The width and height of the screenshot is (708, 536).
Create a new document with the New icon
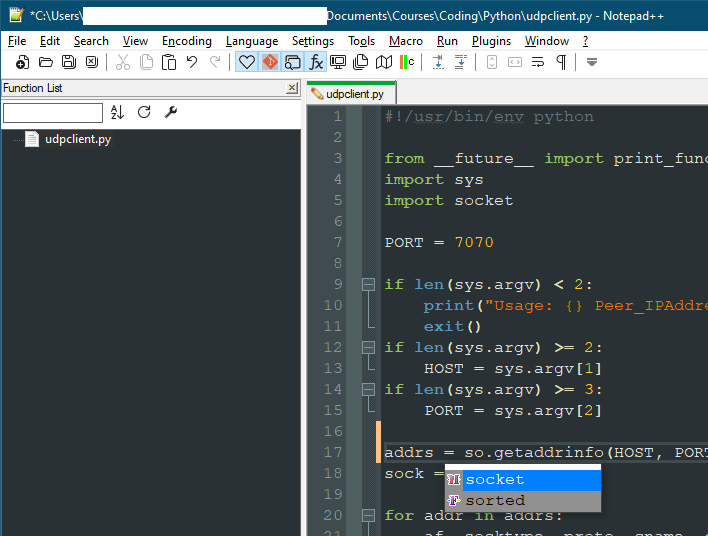click(22, 62)
